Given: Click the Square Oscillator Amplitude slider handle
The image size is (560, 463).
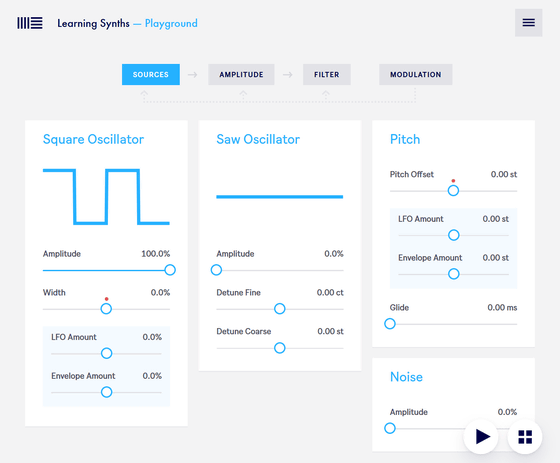Looking at the screenshot, I should coord(170,270).
